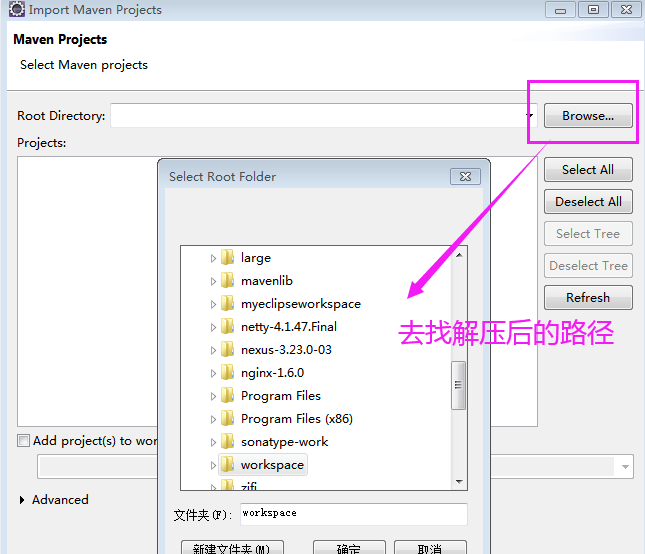The height and width of the screenshot is (554, 645).
Task: Click the netty-4.1.47.Final folder name
Action: pos(289,327)
